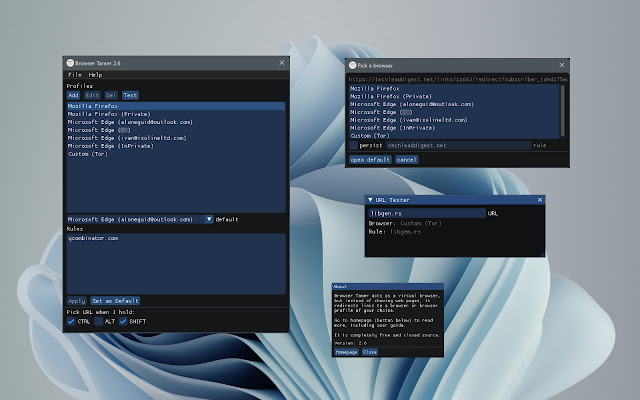Select Mozilla Firefox in the Profiles list
Image resolution: width=640 pixels, height=400 pixels.
pyautogui.click(x=176, y=106)
